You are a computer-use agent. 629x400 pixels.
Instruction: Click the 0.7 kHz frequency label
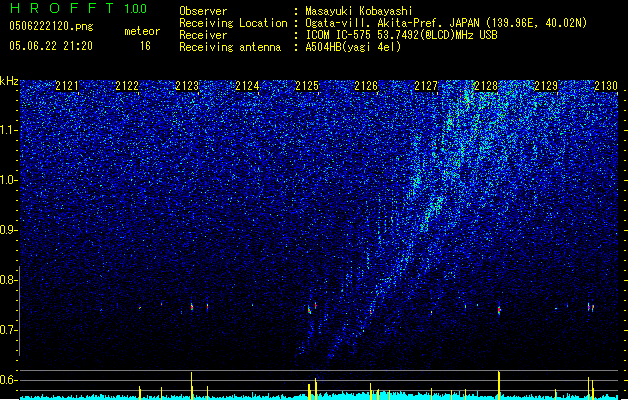tap(8, 330)
